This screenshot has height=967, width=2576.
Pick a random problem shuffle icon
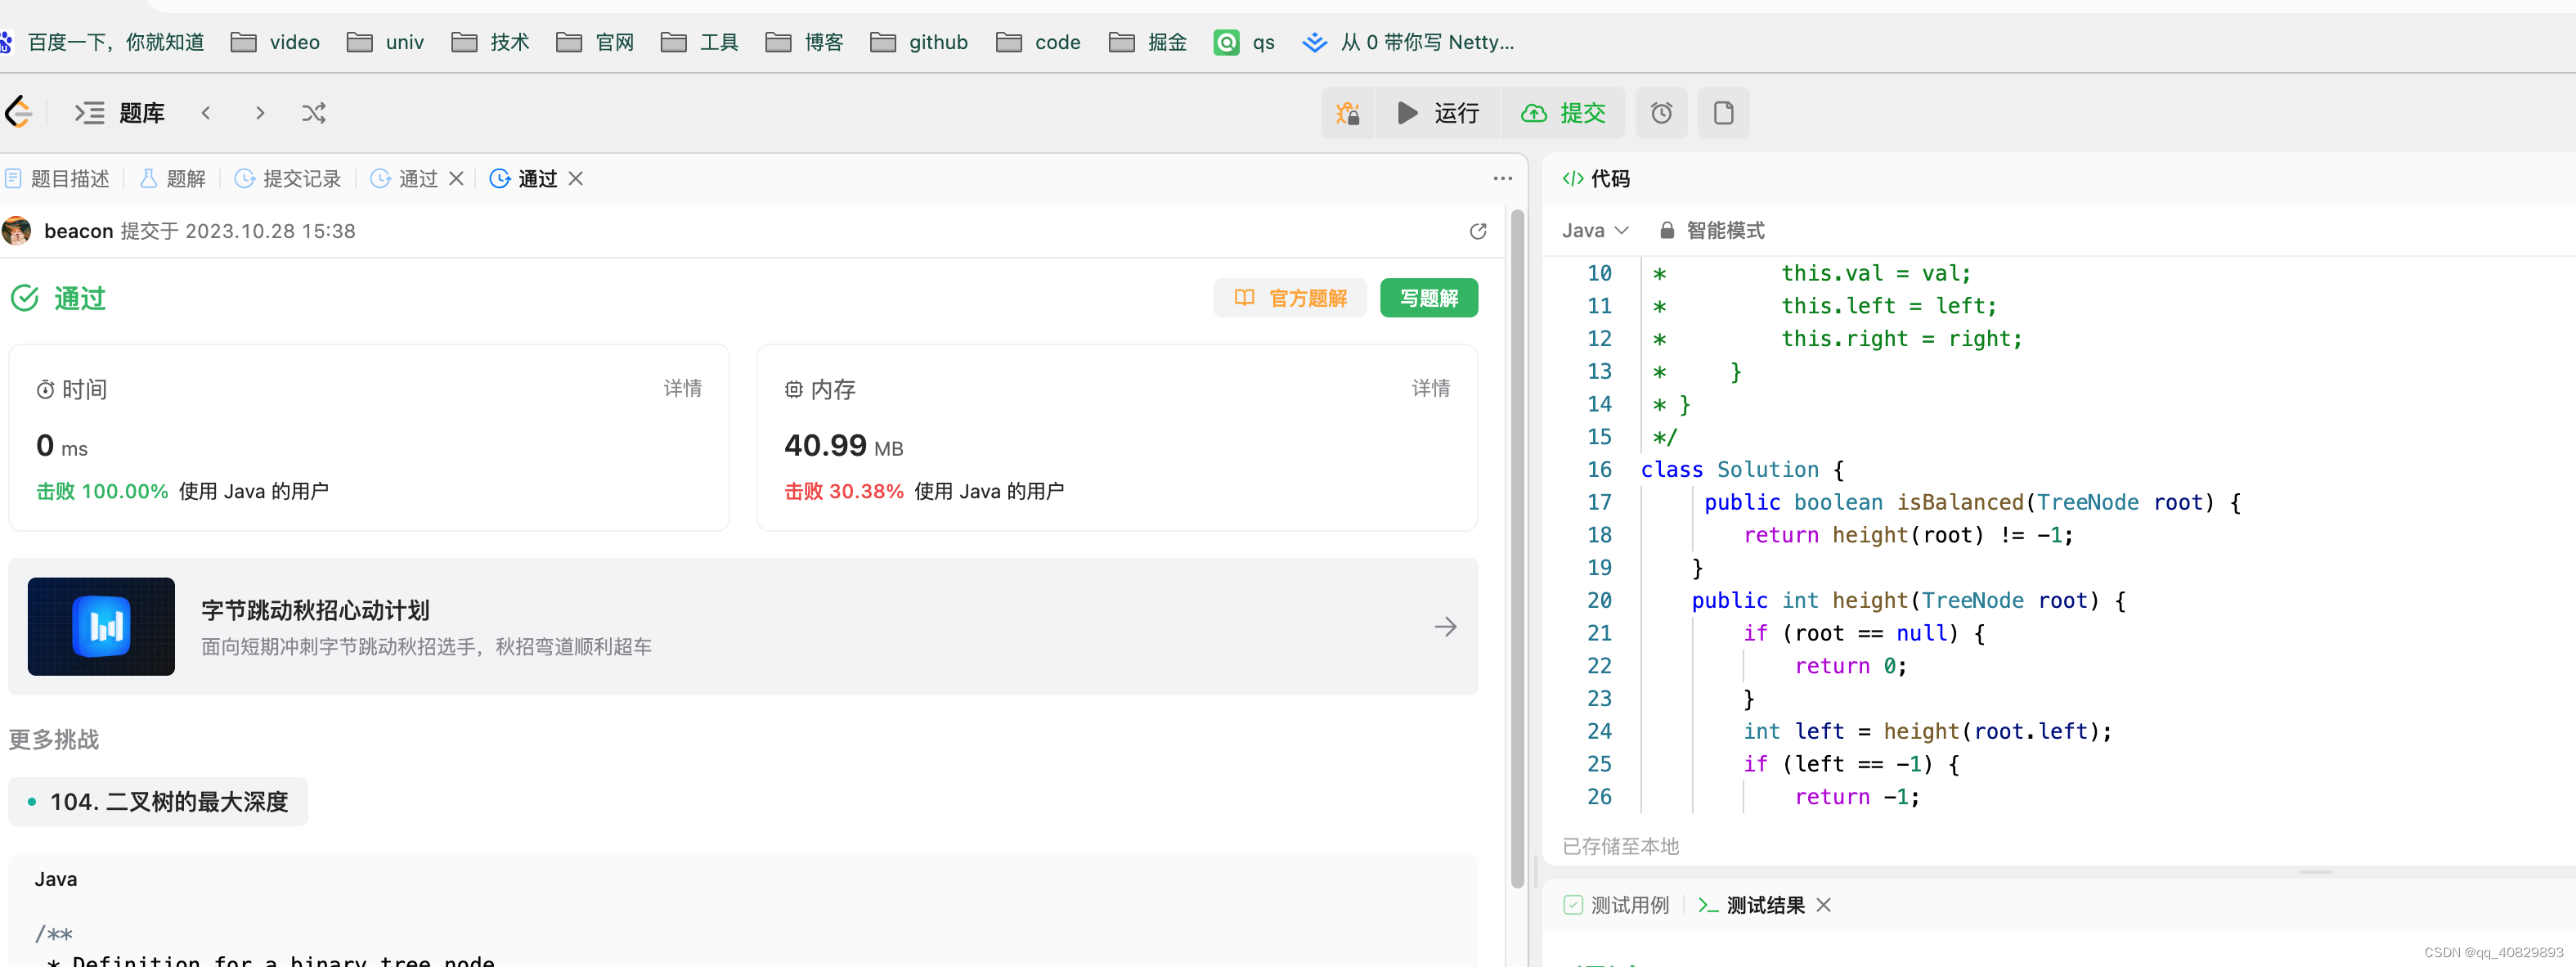pyautogui.click(x=314, y=113)
